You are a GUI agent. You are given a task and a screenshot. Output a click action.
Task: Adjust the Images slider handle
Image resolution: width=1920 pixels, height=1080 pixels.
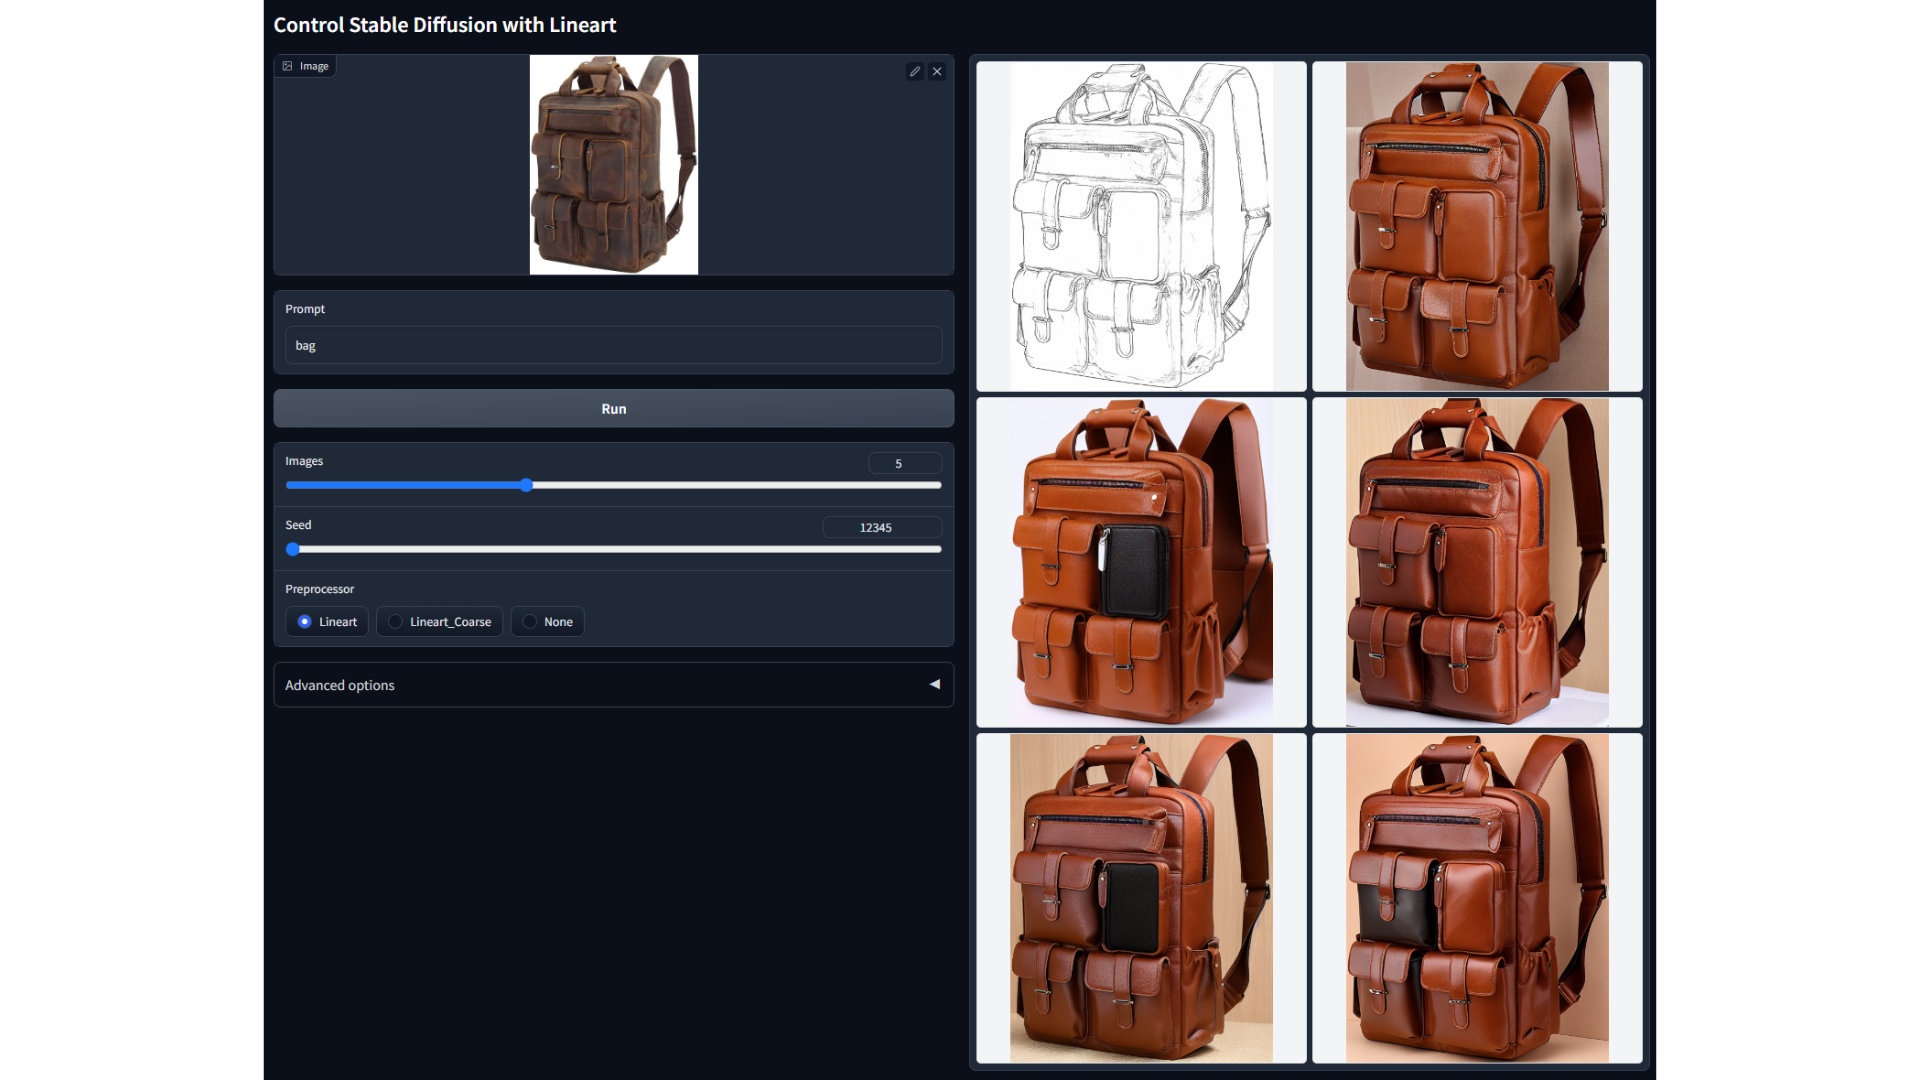pos(526,485)
